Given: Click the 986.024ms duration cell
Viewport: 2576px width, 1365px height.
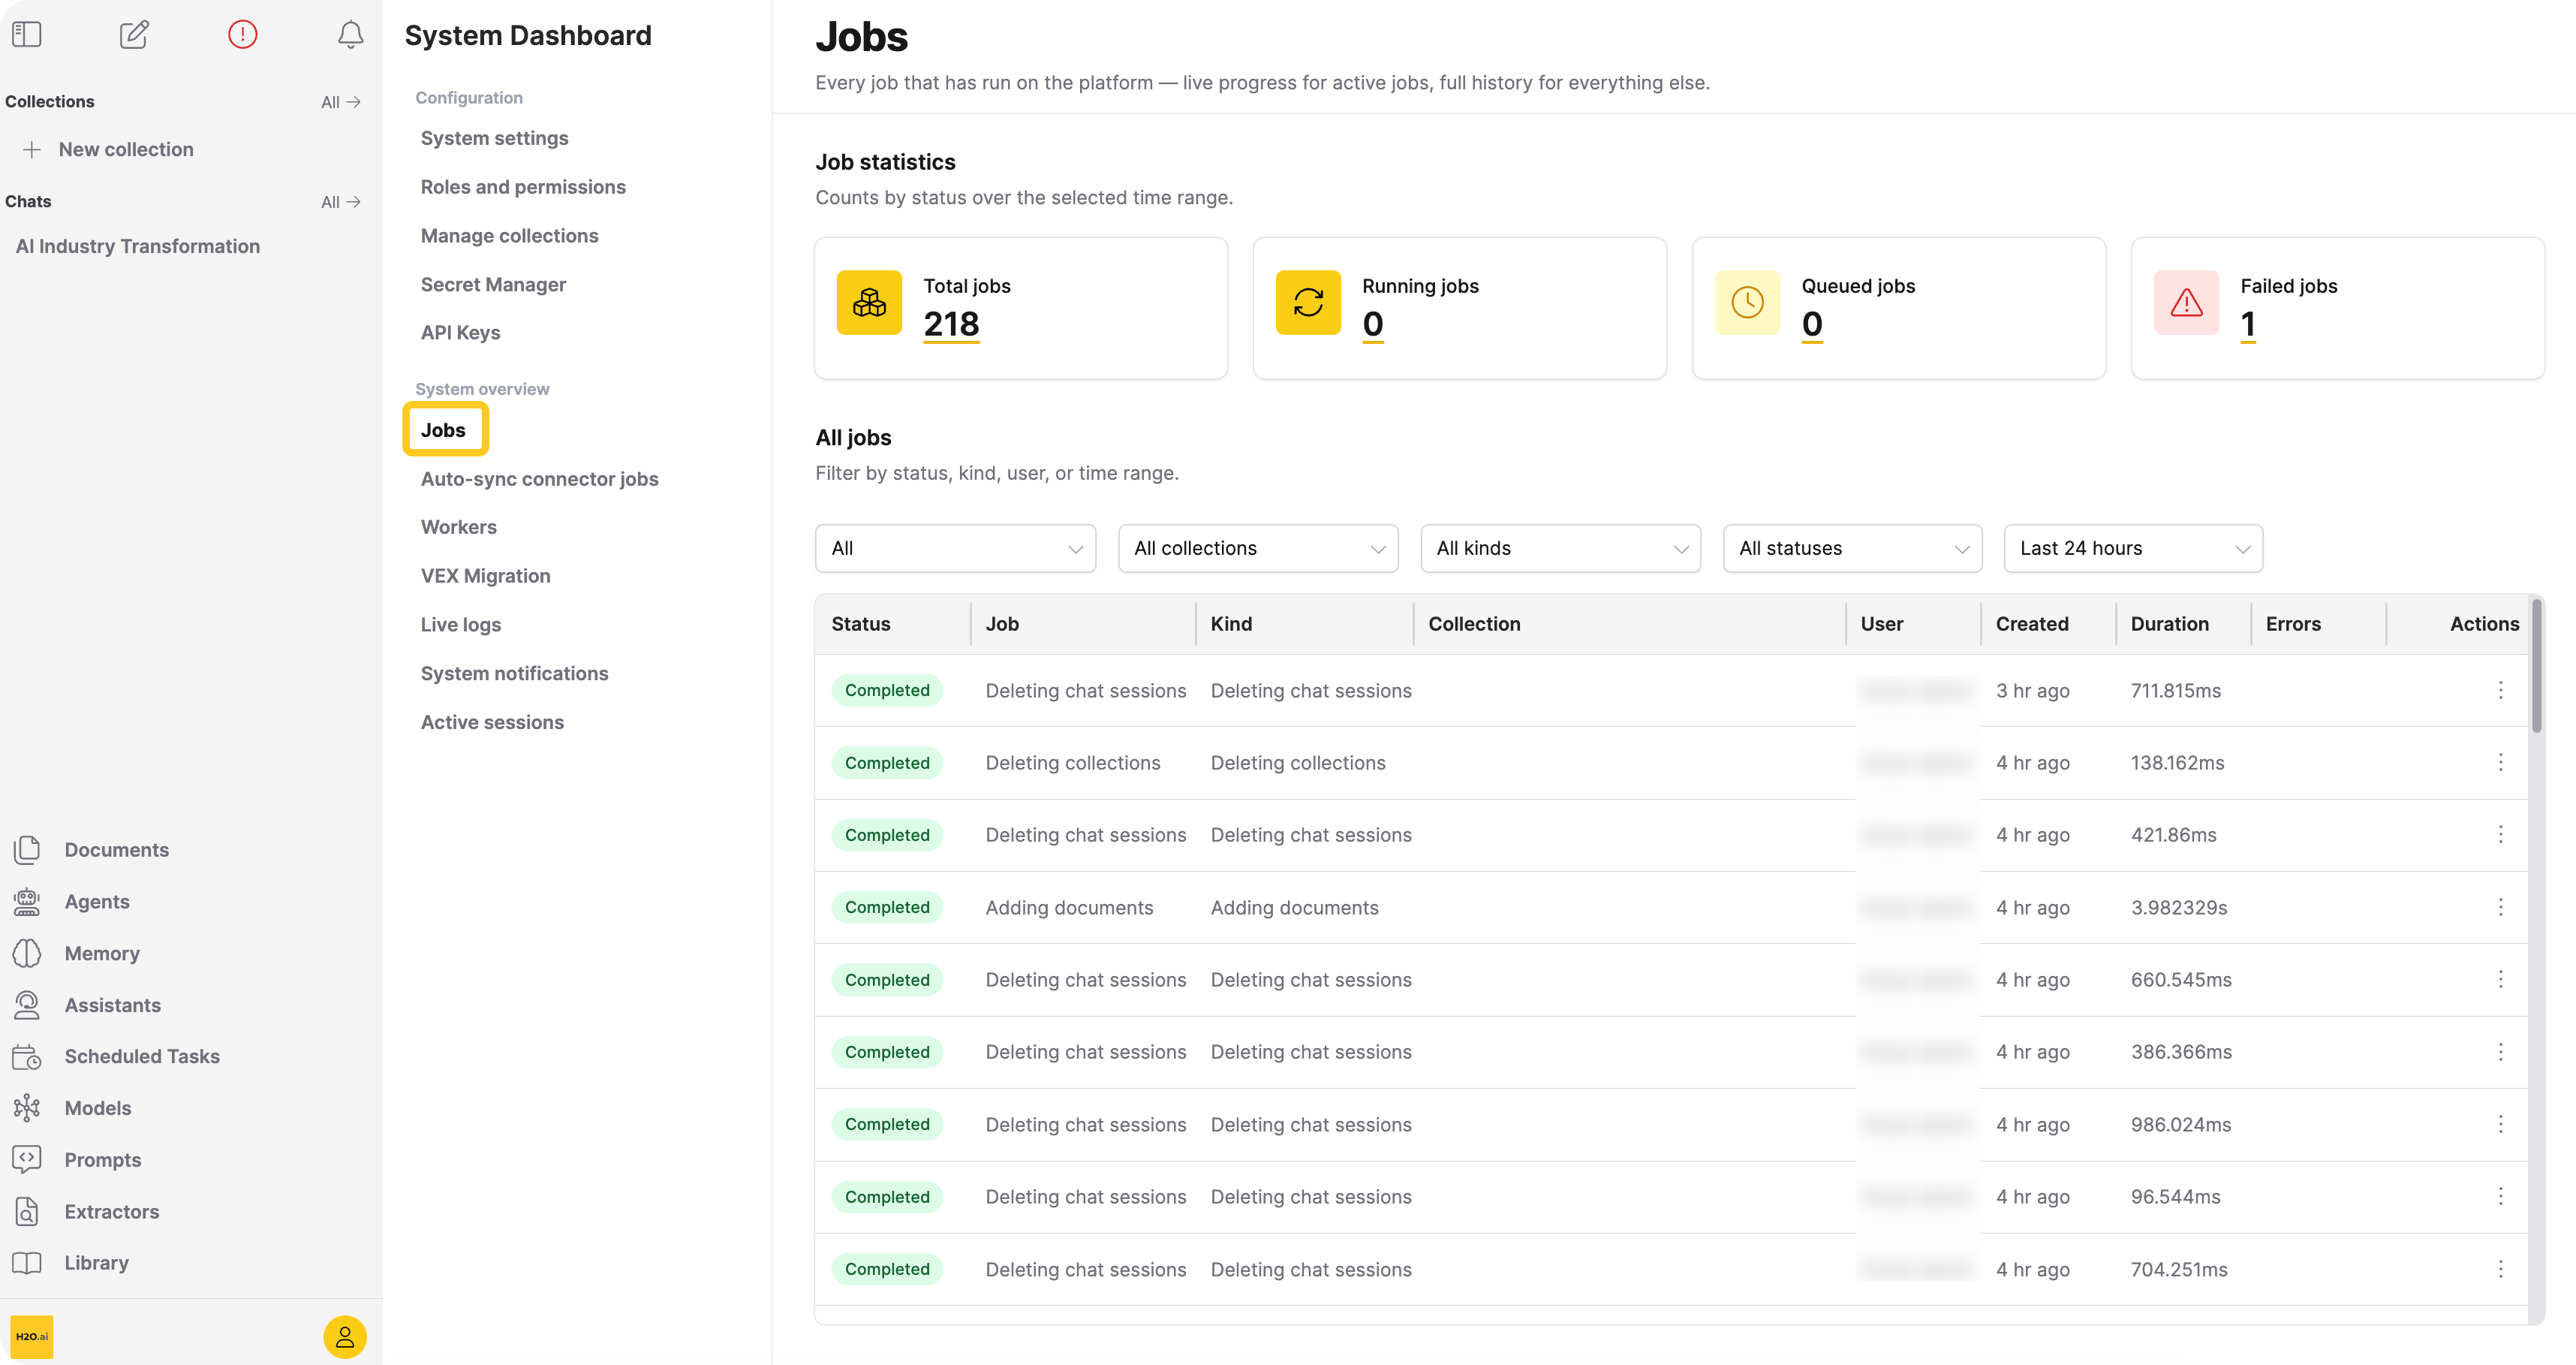Looking at the screenshot, I should [x=2180, y=1125].
